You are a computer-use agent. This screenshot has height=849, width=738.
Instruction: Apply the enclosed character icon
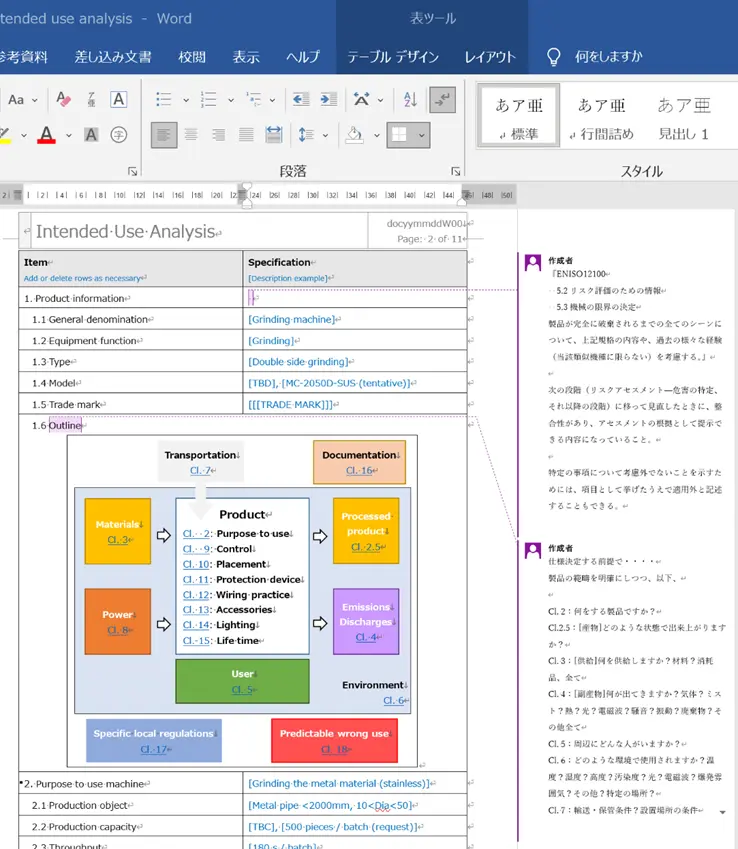tap(119, 135)
